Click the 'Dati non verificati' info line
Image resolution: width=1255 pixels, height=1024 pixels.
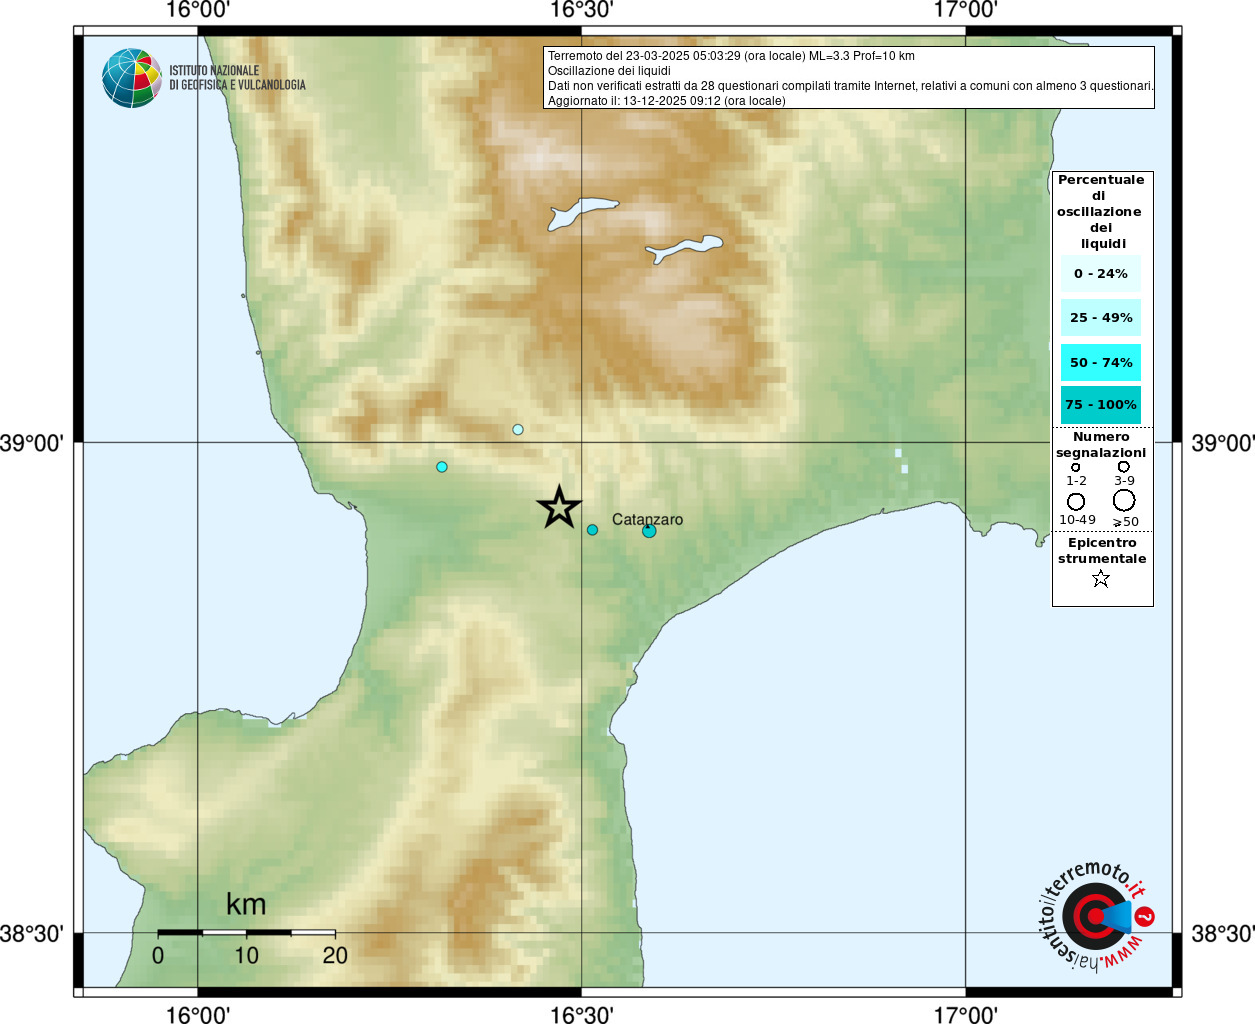click(x=850, y=86)
